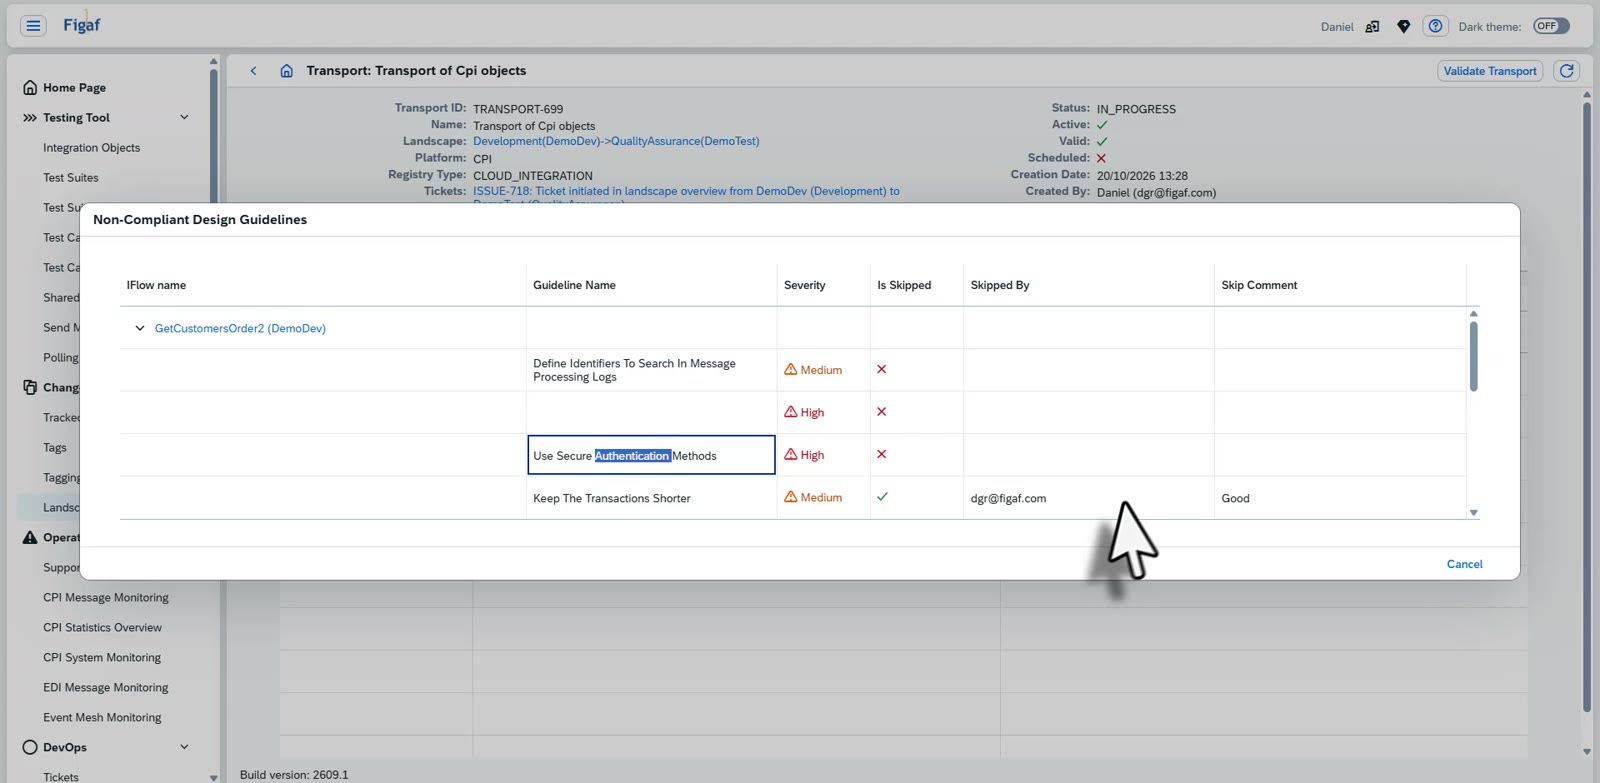
Task: Click the Testing Tool double-arrow icon
Action: 30,118
